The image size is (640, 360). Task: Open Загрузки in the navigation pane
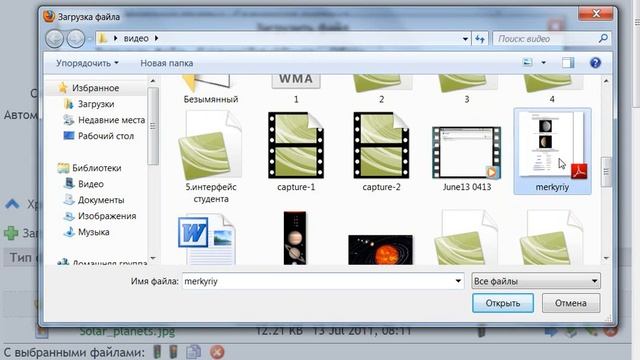[x=96, y=104]
